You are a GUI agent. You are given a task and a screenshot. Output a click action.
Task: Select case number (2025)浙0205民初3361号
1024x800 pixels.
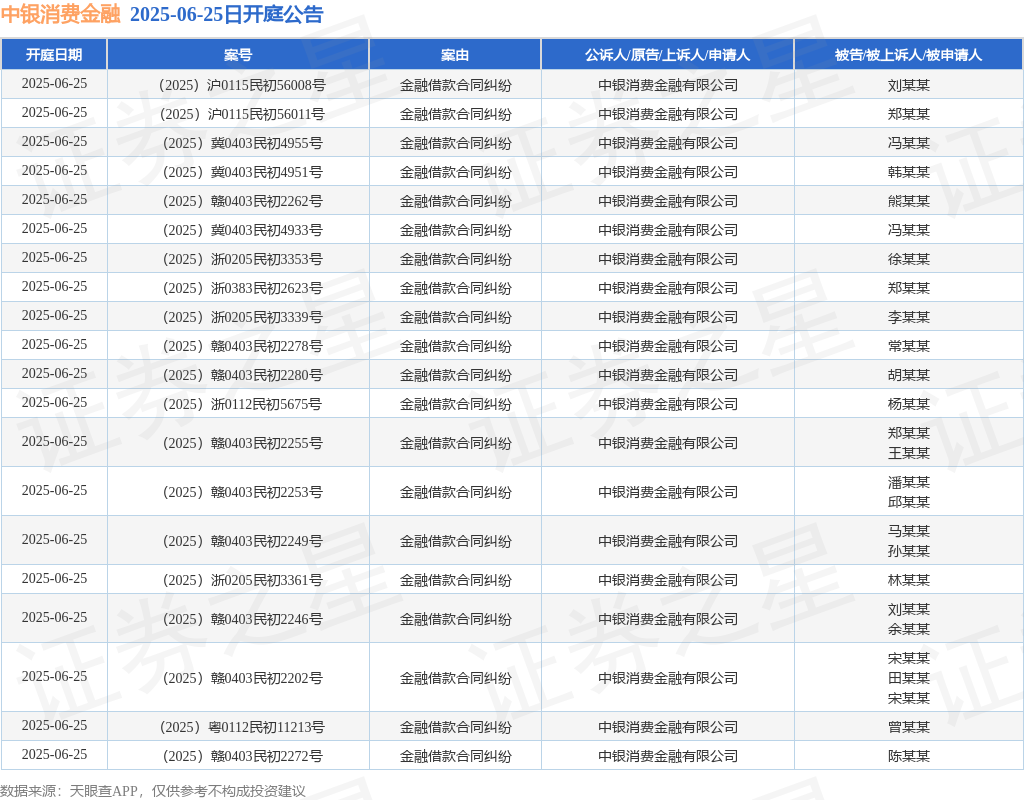pyautogui.click(x=242, y=580)
